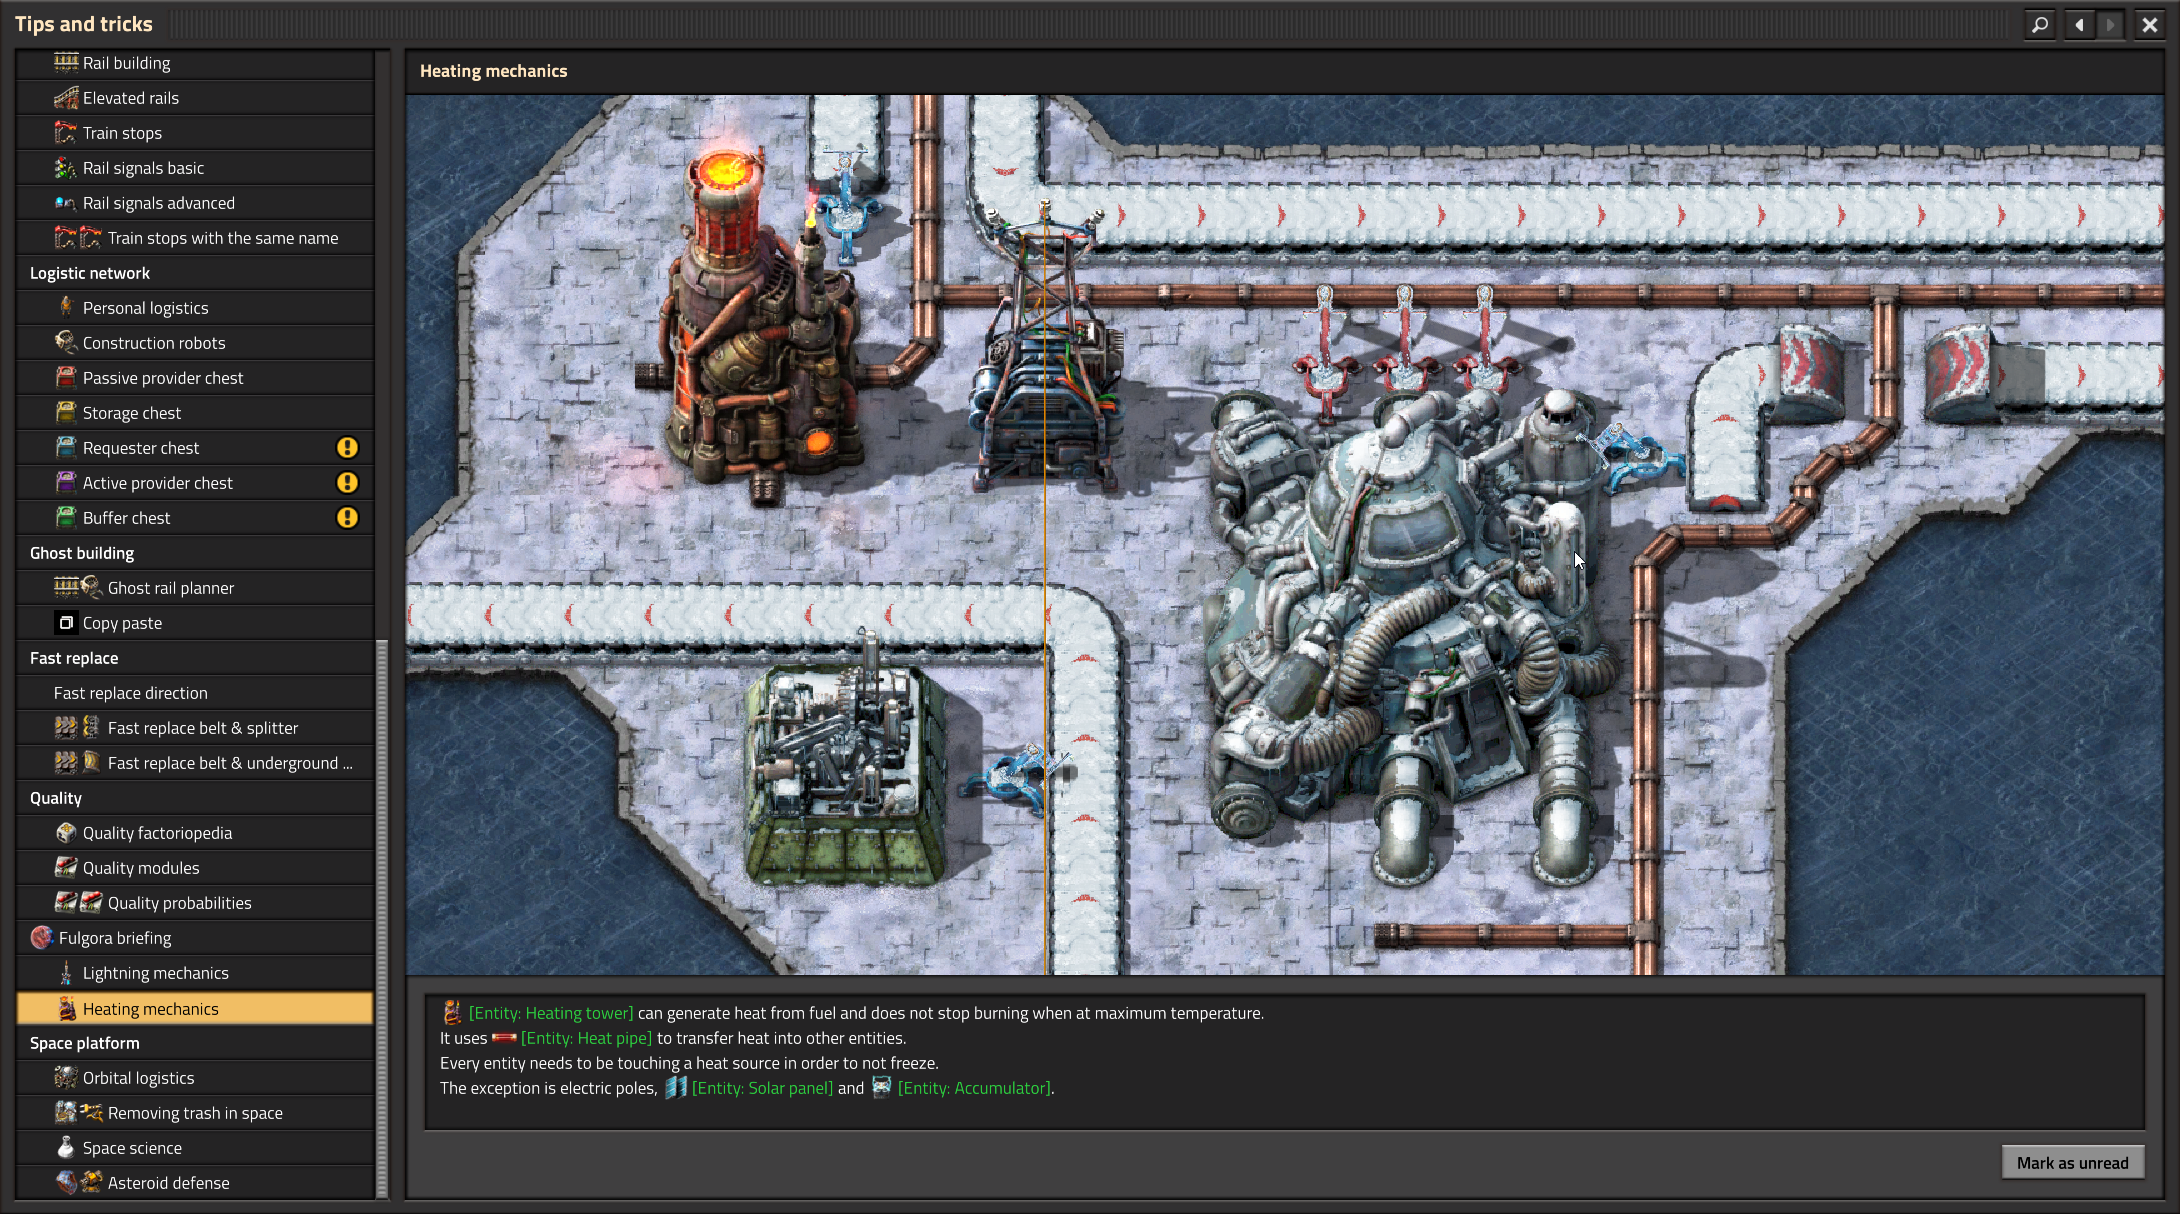Click the Entity: Heating tower link
Screen dimensions: 2180x1214
coord(551,1013)
